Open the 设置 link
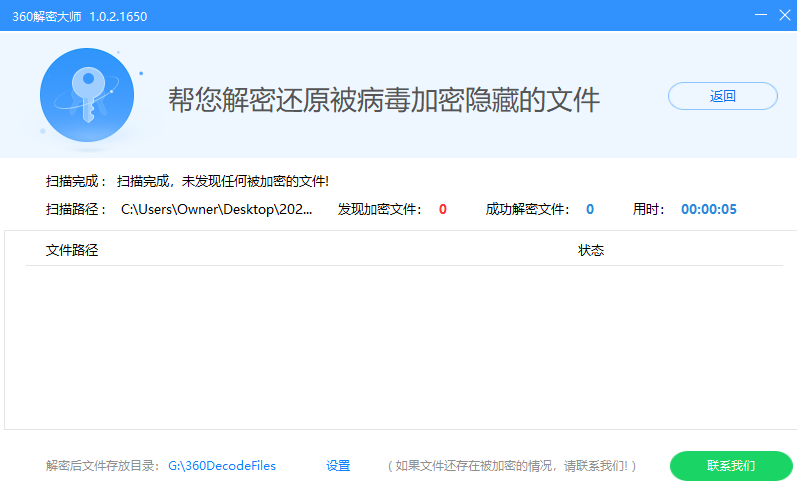Viewport: 797px width, 494px height. click(338, 466)
